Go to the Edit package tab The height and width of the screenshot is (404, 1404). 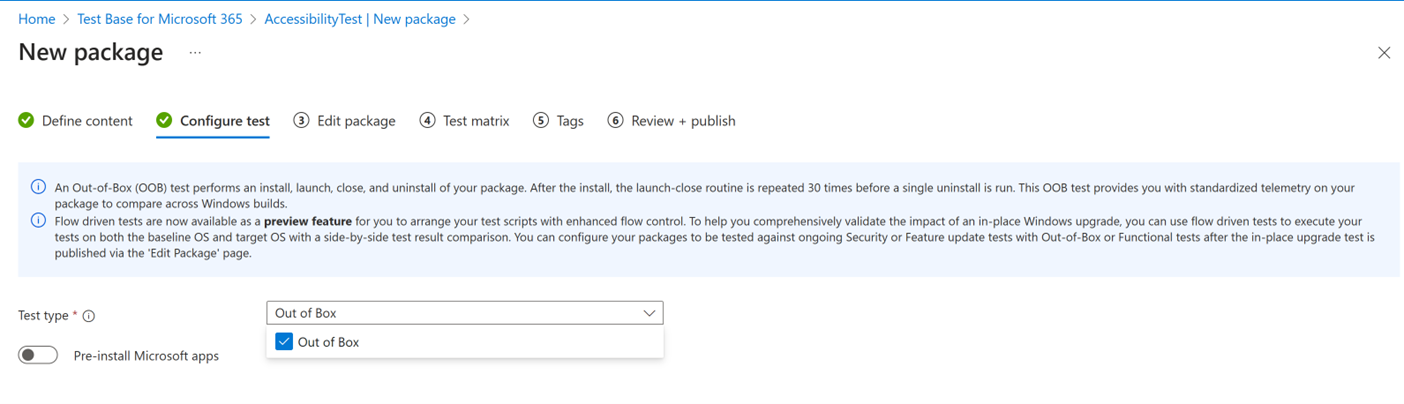click(x=356, y=121)
